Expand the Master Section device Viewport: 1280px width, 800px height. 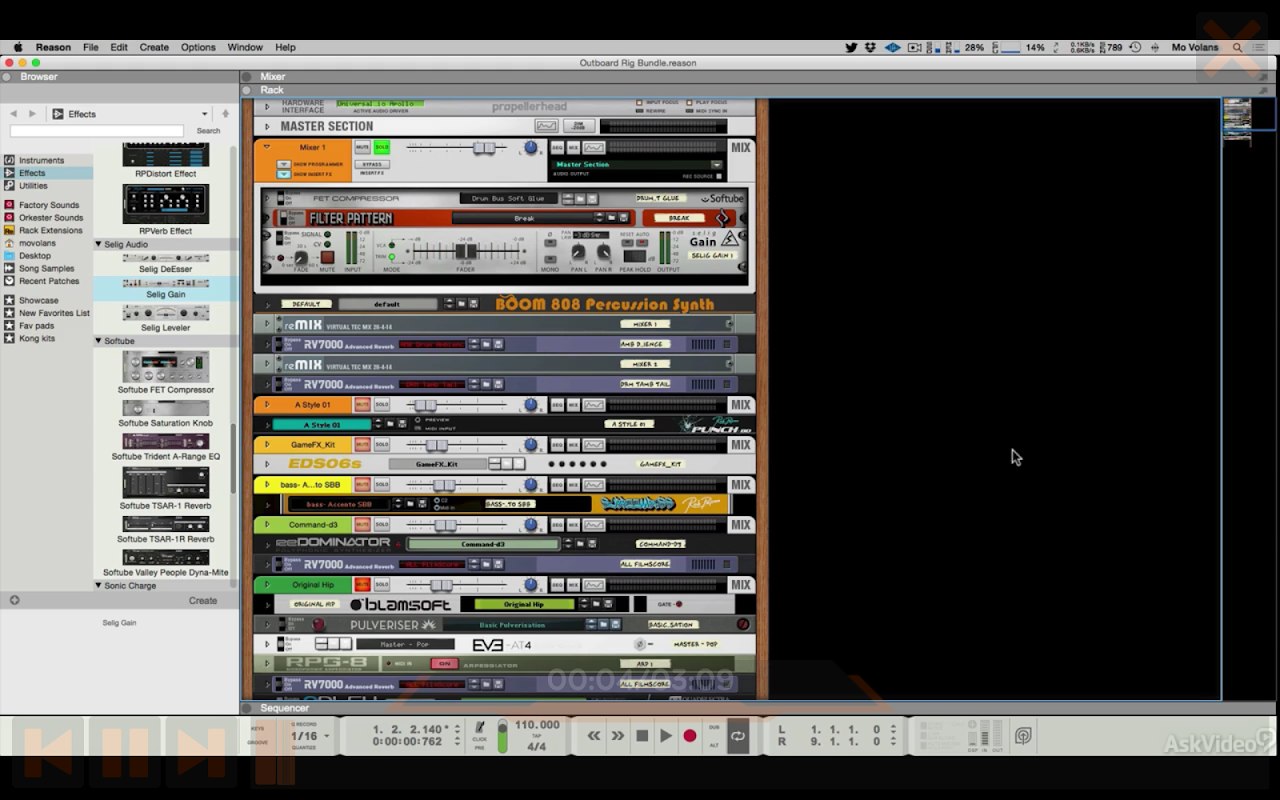pyautogui.click(x=267, y=126)
